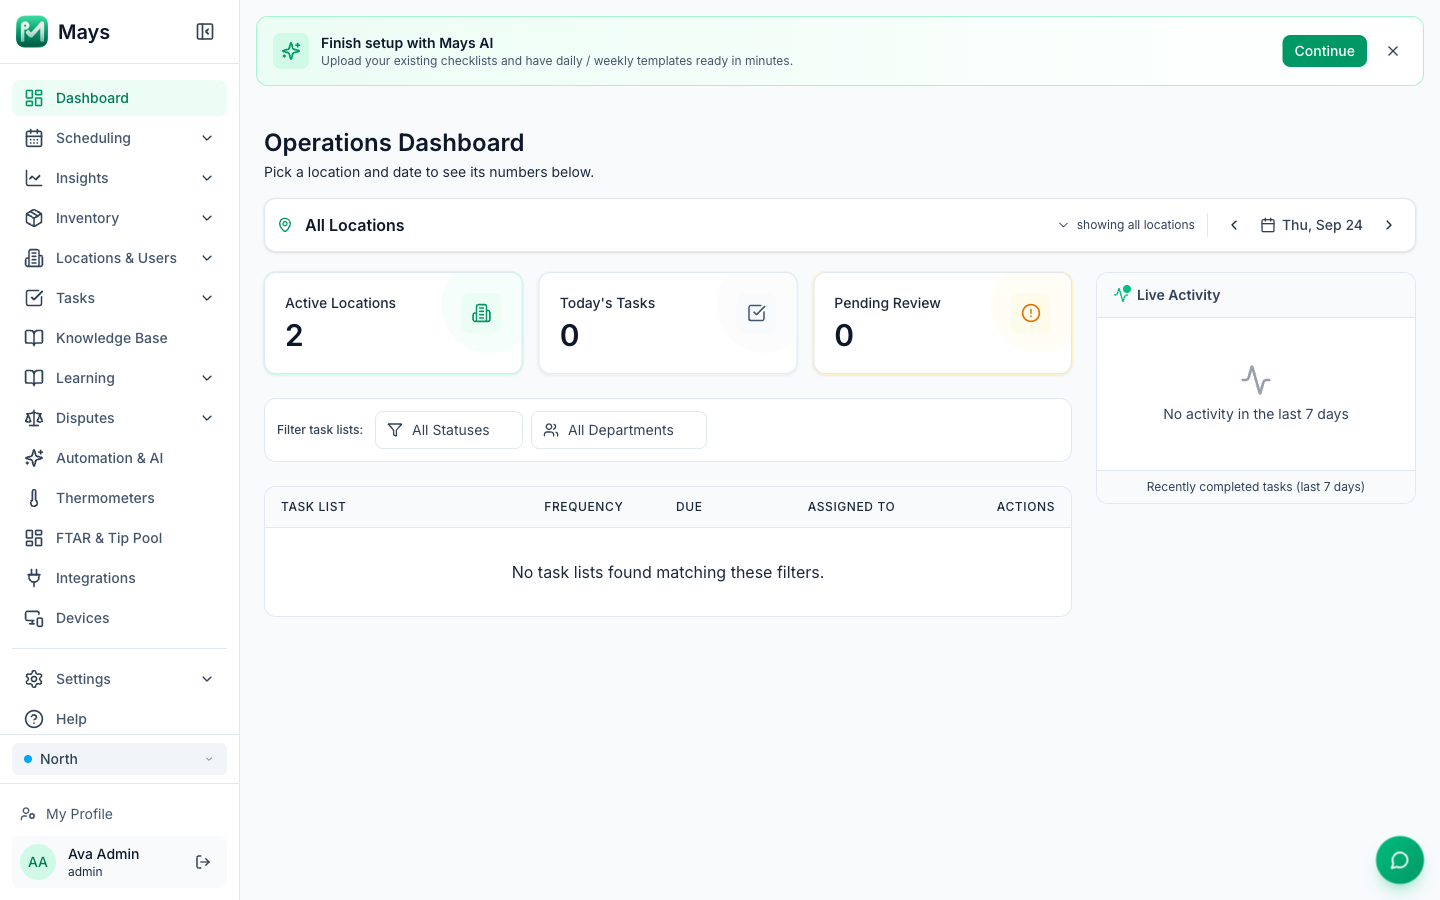This screenshot has width=1440, height=900.
Task: Open the All Statuses filter dropdown
Action: coord(449,430)
